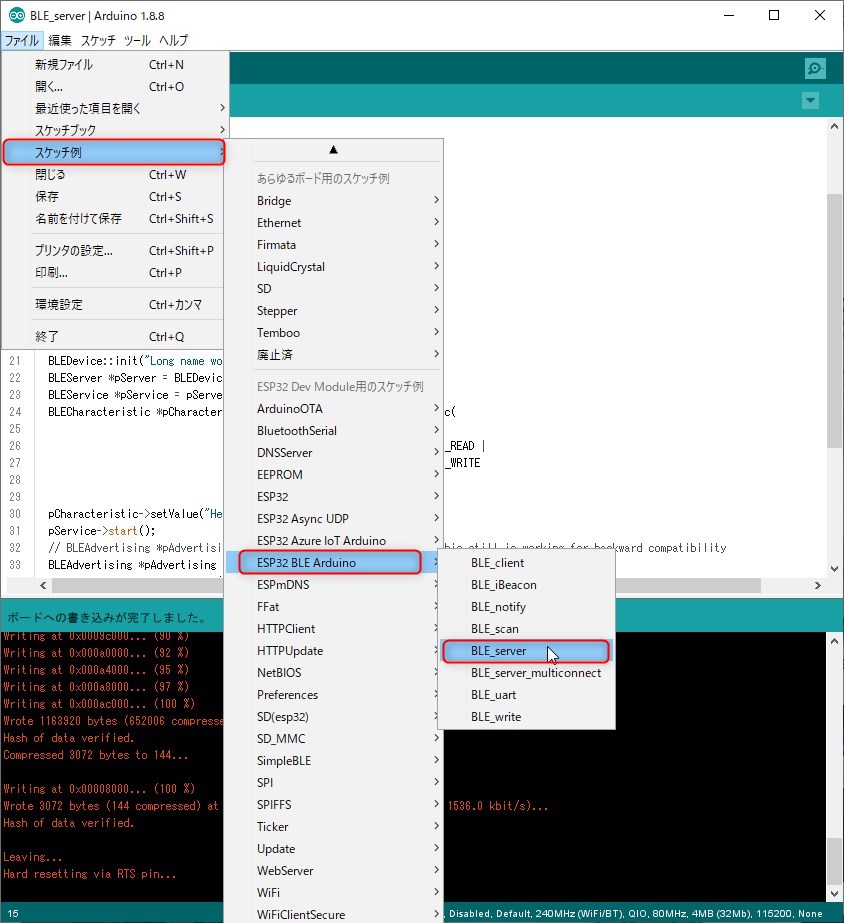Expand the スケッチ例 submenu
The width and height of the screenshot is (844, 923).
113,152
